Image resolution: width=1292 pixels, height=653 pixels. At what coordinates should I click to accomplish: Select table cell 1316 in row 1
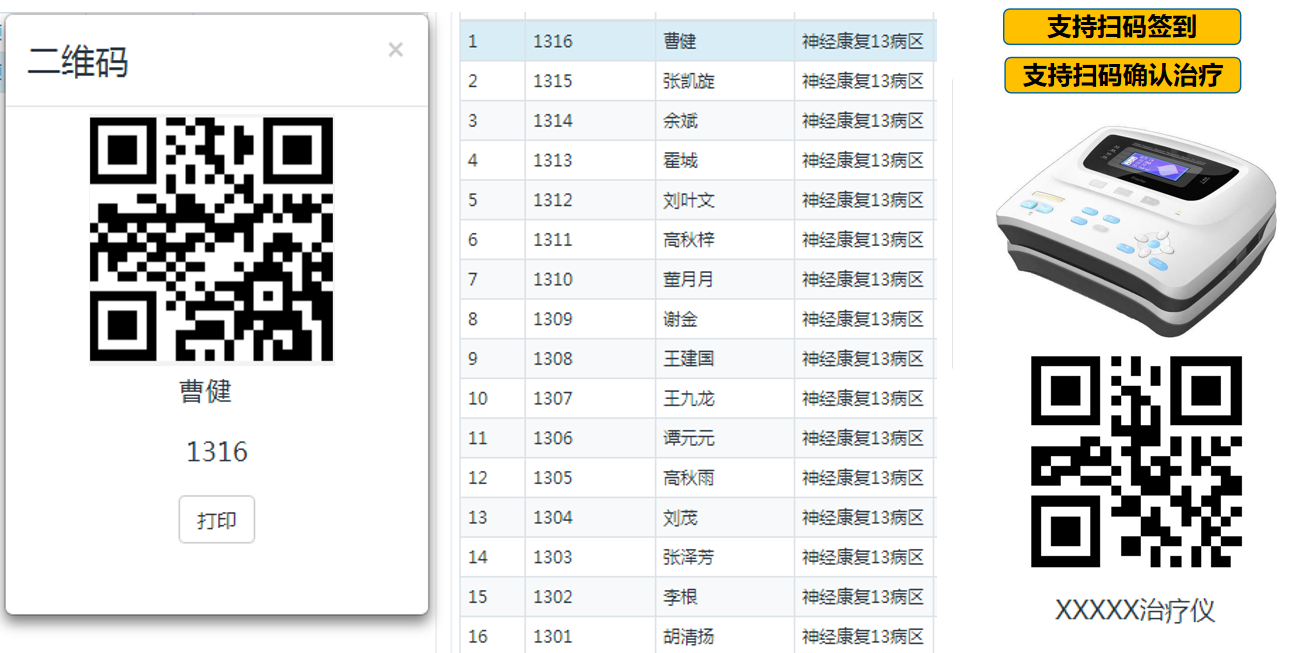click(x=553, y=41)
